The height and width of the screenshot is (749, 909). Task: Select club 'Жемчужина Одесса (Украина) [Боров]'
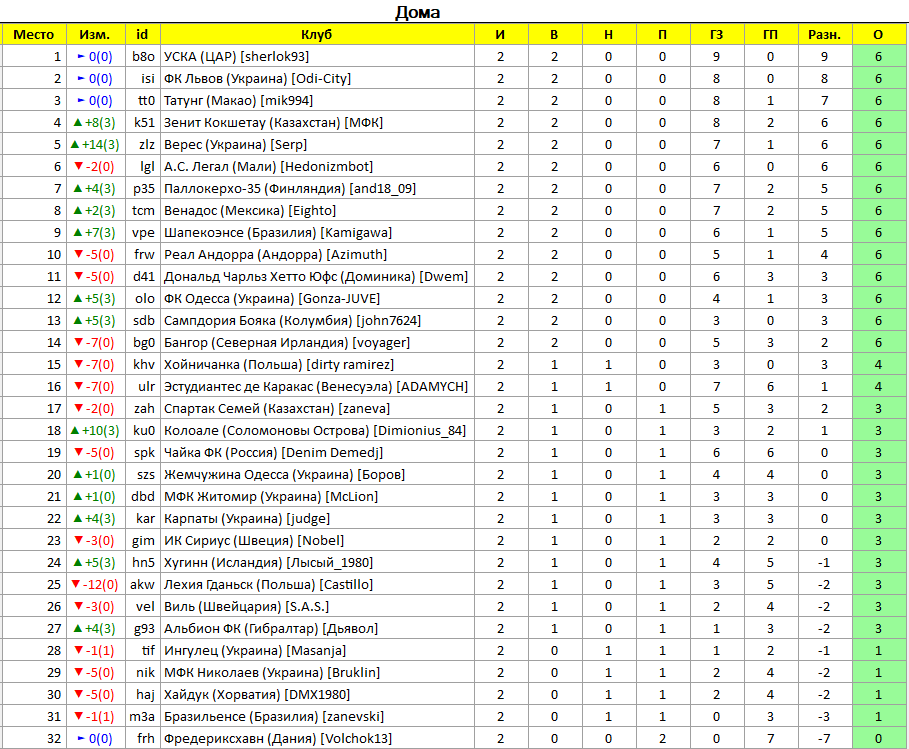pyautogui.click(x=284, y=475)
